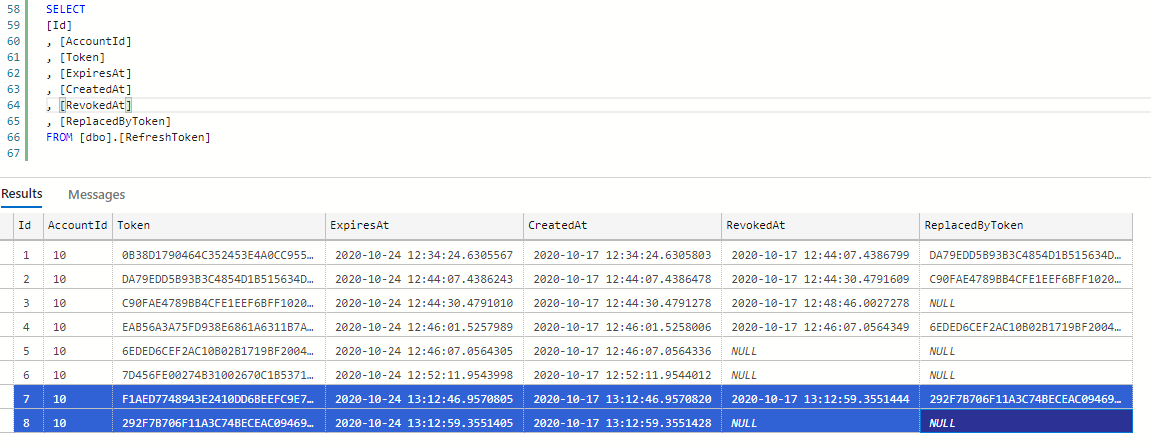The width and height of the screenshot is (1151, 446).
Task: Select the ReplacedByToken cell in row 7
Action: point(1025,399)
